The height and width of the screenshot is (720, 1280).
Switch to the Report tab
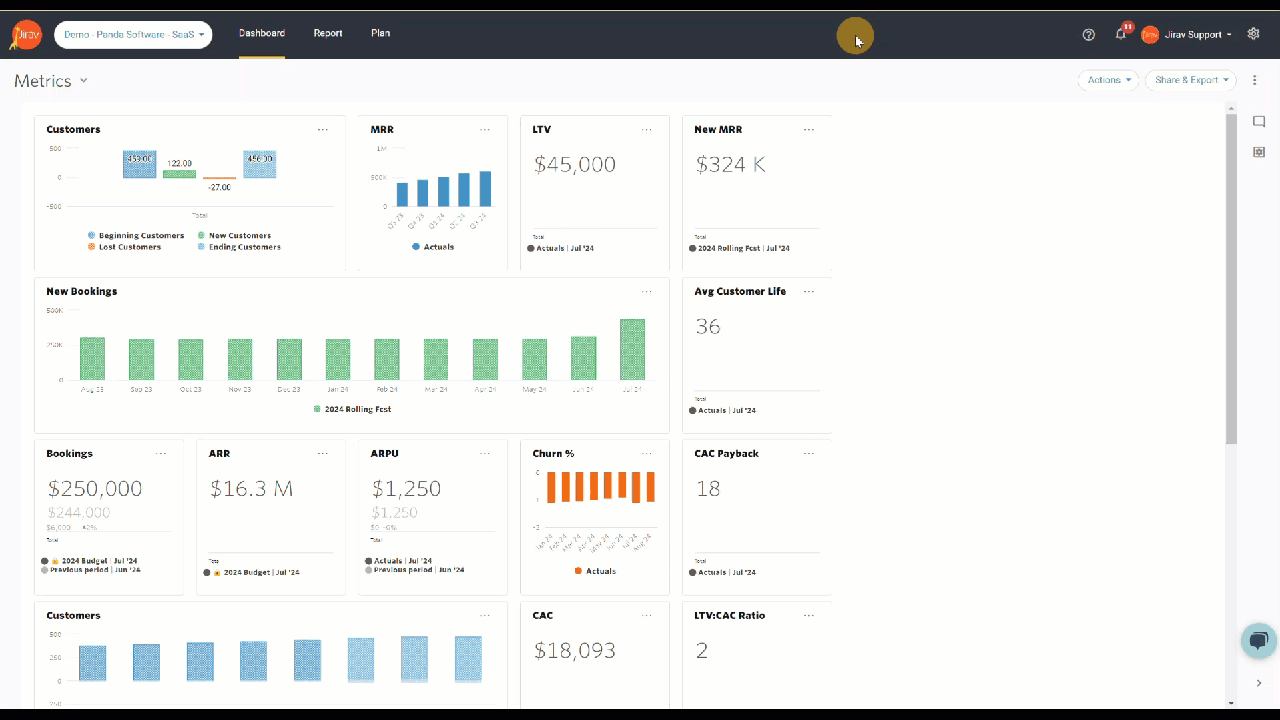328,34
